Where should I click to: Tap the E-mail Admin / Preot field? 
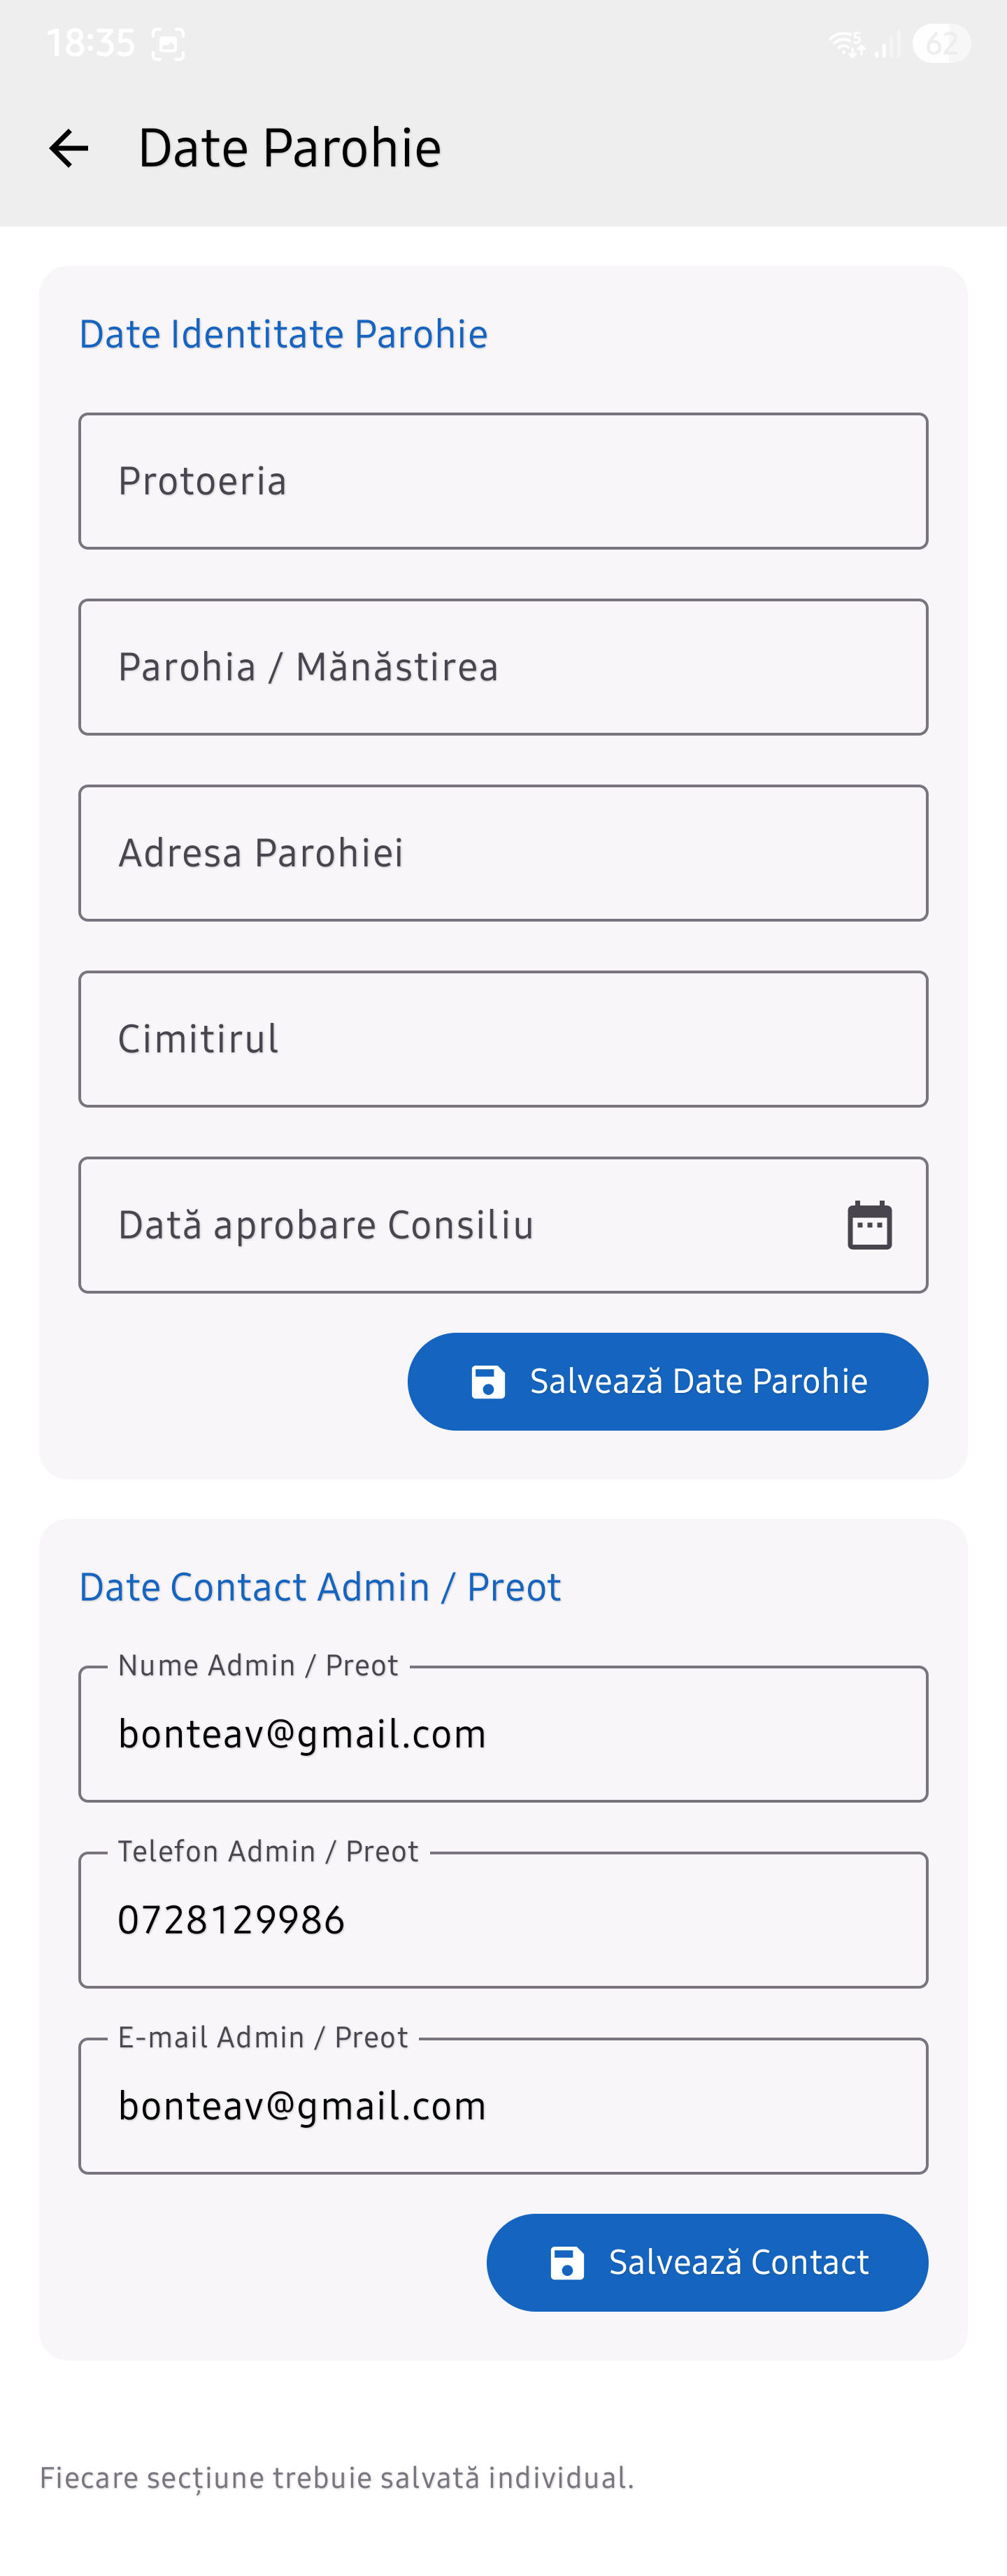tap(502, 2105)
